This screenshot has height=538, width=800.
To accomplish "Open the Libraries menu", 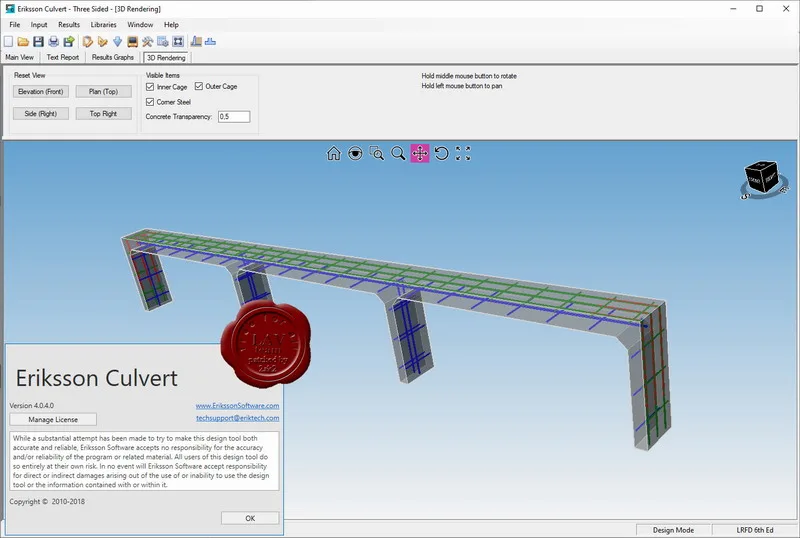I will (x=104, y=25).
